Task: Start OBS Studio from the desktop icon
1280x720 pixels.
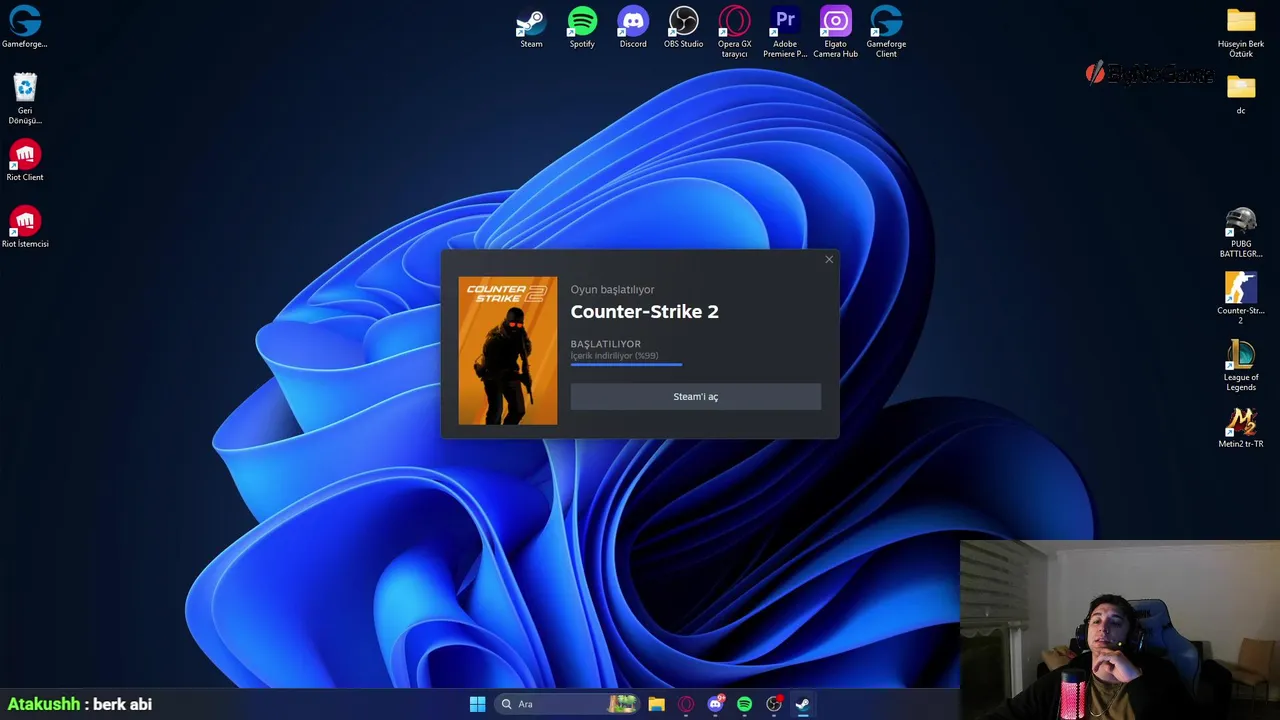Action: [x=684, y=27]
